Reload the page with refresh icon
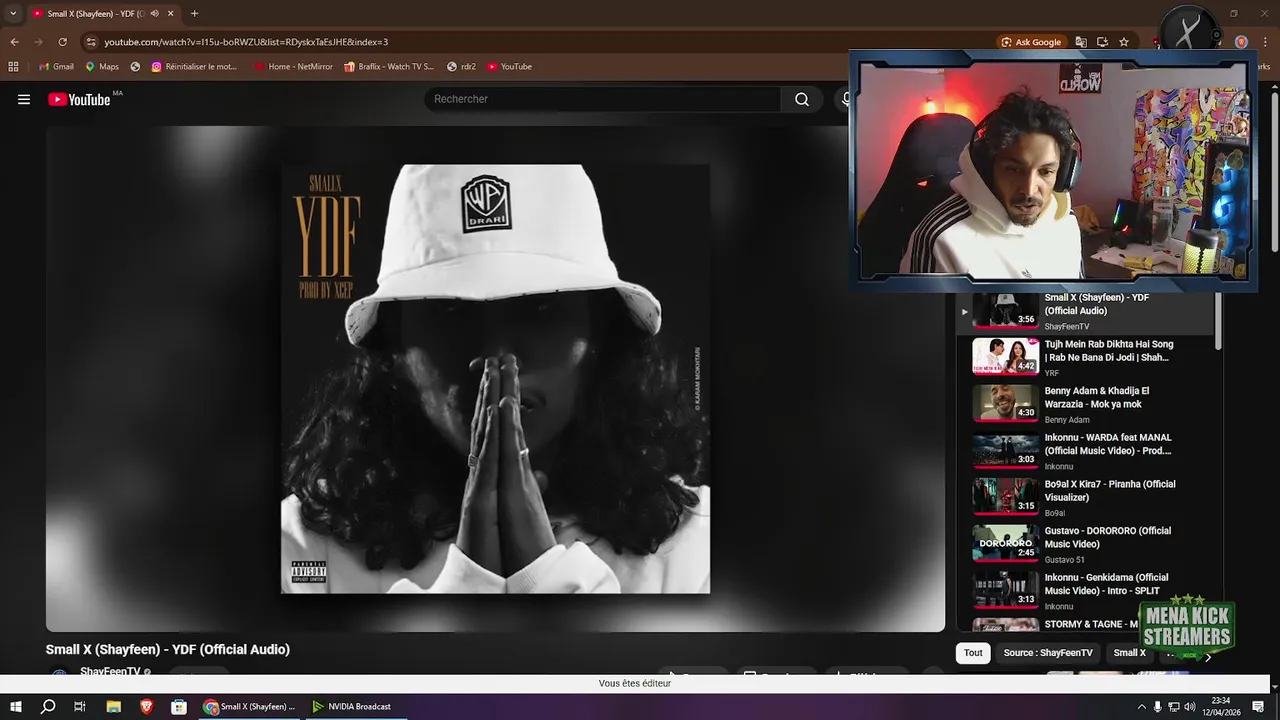Screen dimensions: 1280x720 [x=62, y=42]
